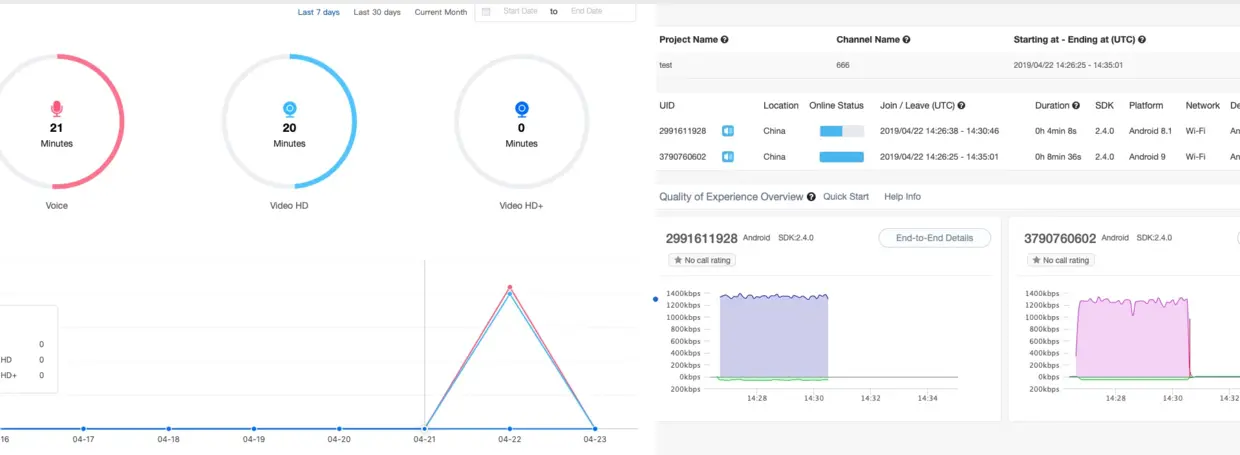Open the Help Info link
1240x455 pixels.
click(903, 197)
